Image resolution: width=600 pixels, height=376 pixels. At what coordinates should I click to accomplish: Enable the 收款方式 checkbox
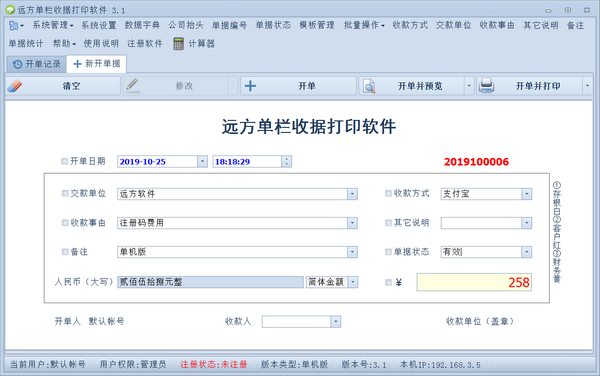tap(388, 193)
